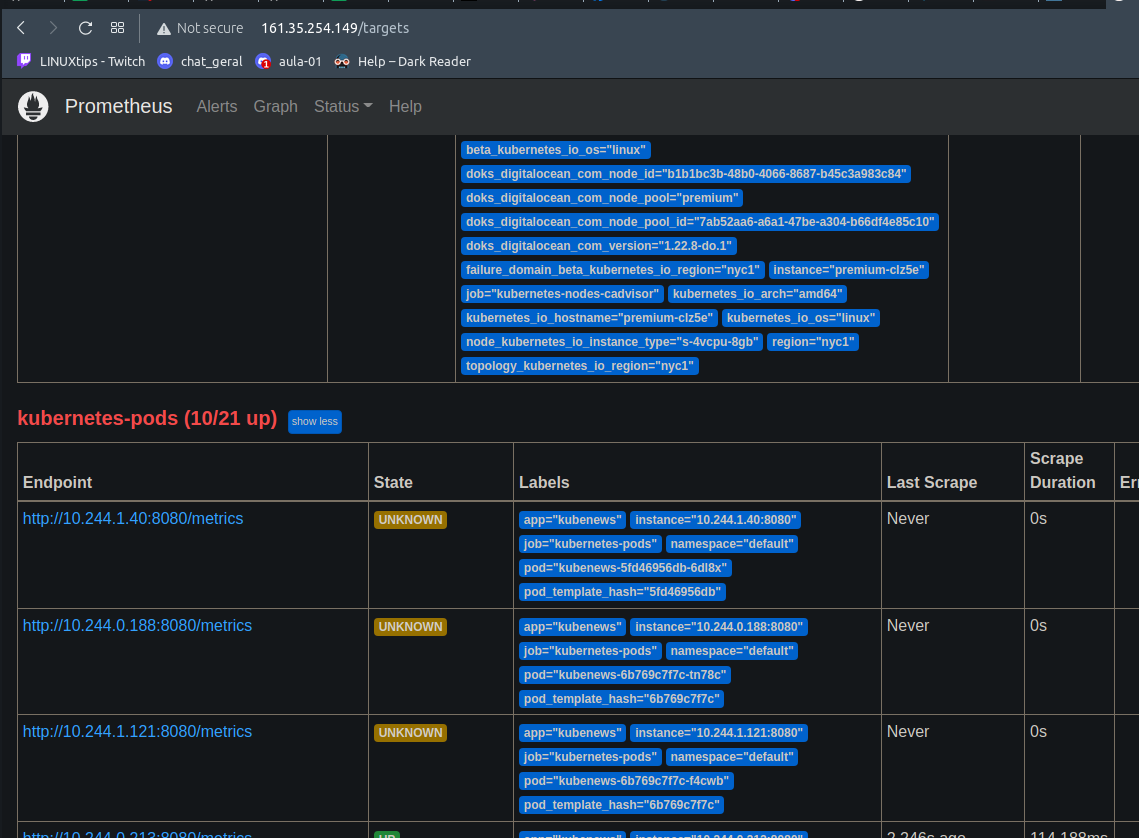The image size is (1139, 838).
Task: Expand the Status dropdown menu
Action: (x=343, y=107)
